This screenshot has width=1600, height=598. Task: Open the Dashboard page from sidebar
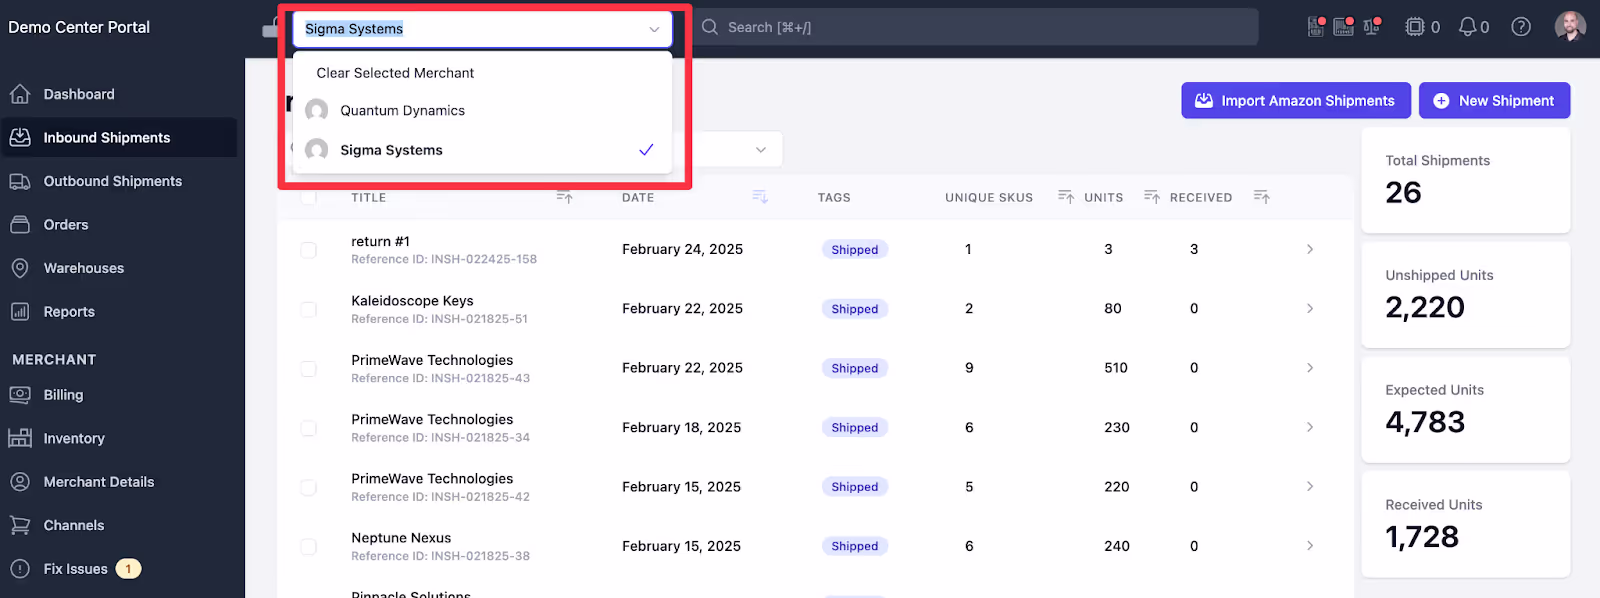(78, 94)
